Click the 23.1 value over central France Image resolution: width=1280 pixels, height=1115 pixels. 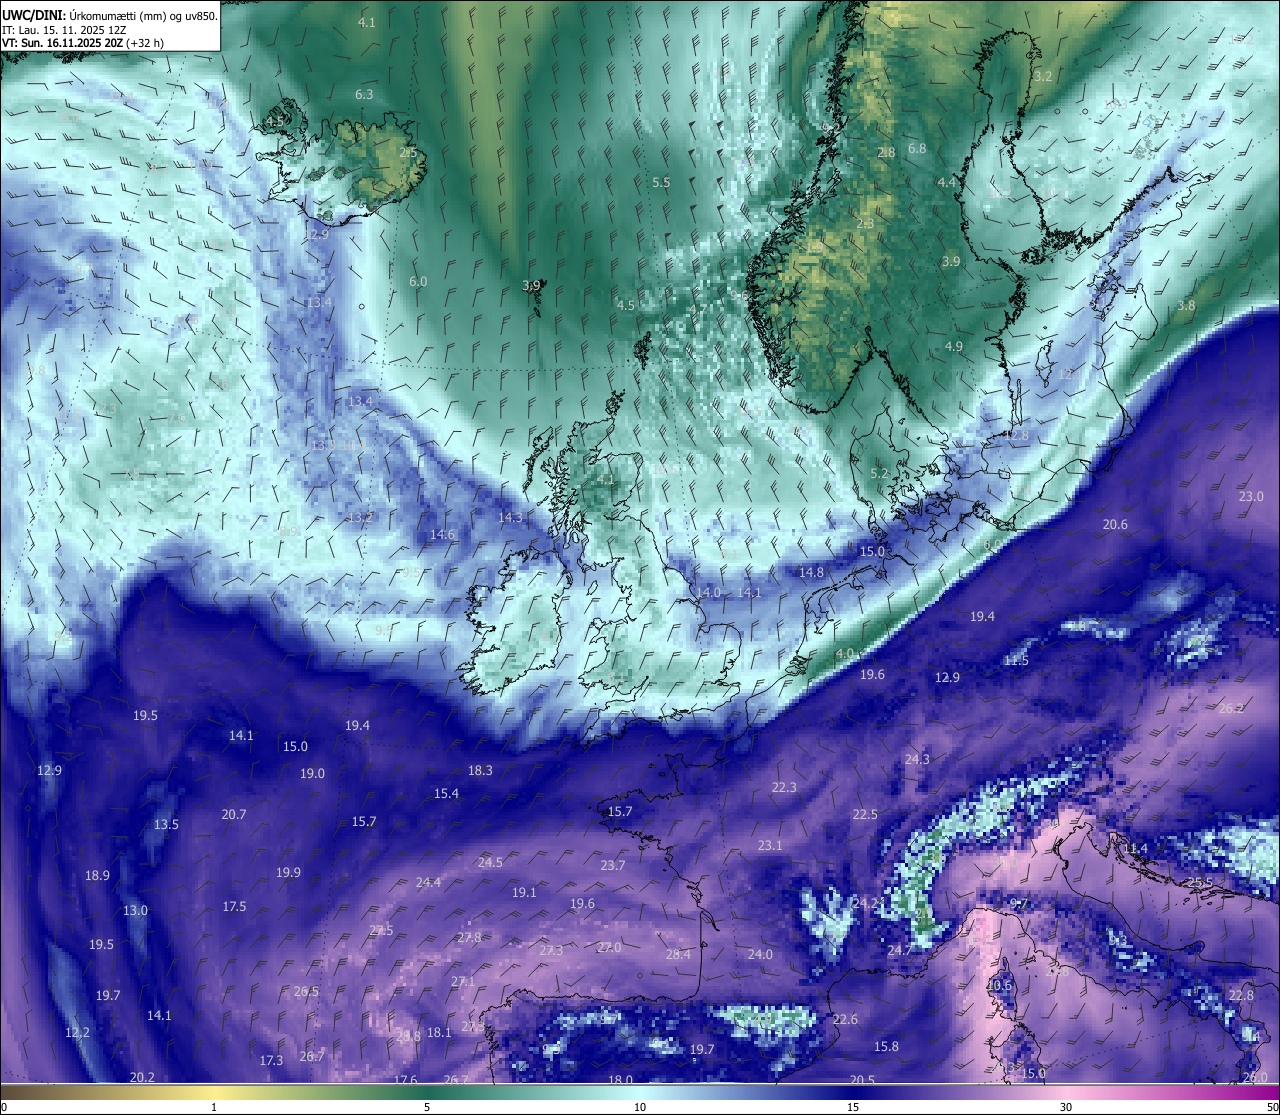point(769,845)
